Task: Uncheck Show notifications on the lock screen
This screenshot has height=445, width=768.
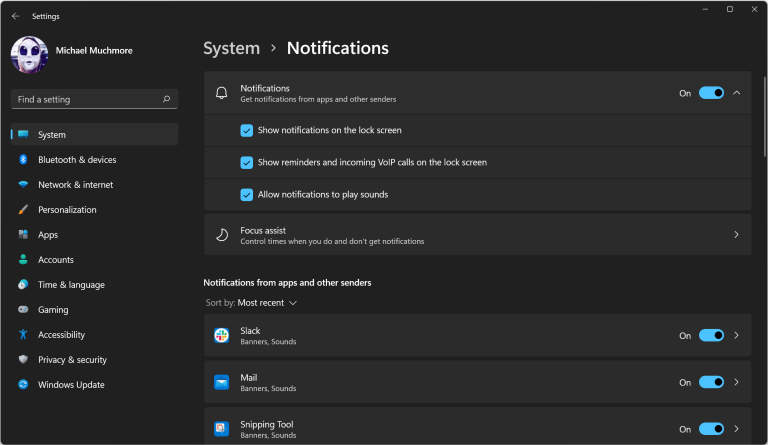Action: coord(246,130)
